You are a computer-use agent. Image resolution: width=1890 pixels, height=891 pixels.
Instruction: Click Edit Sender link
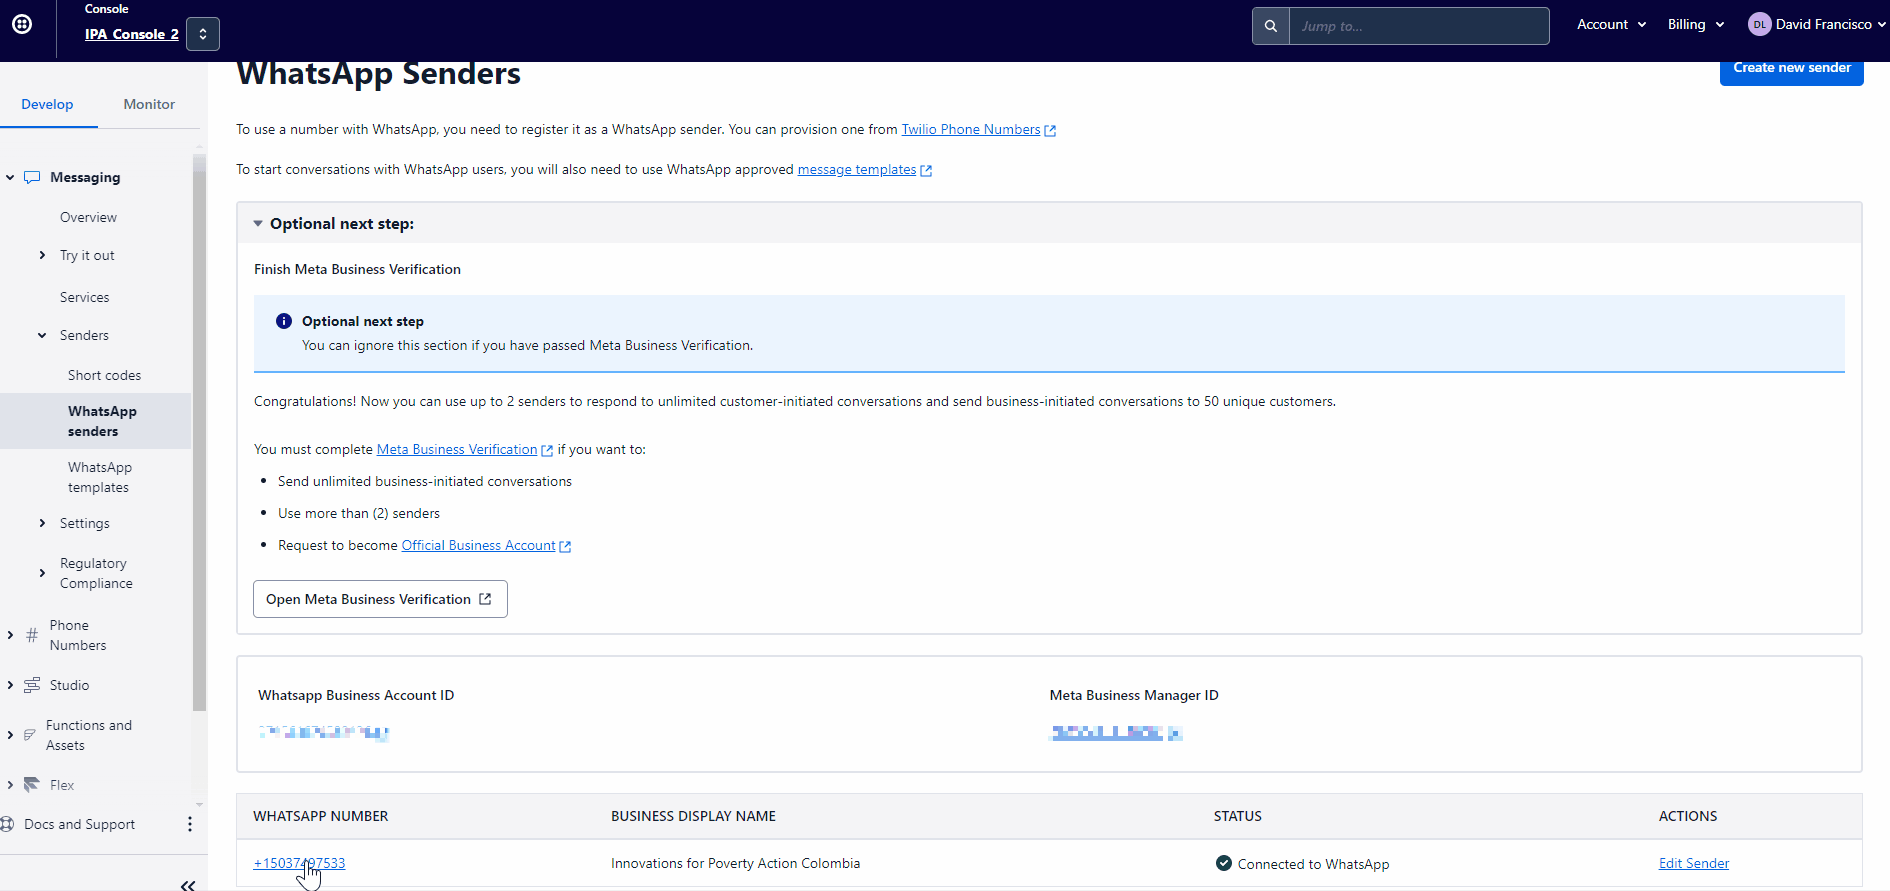1694,863
